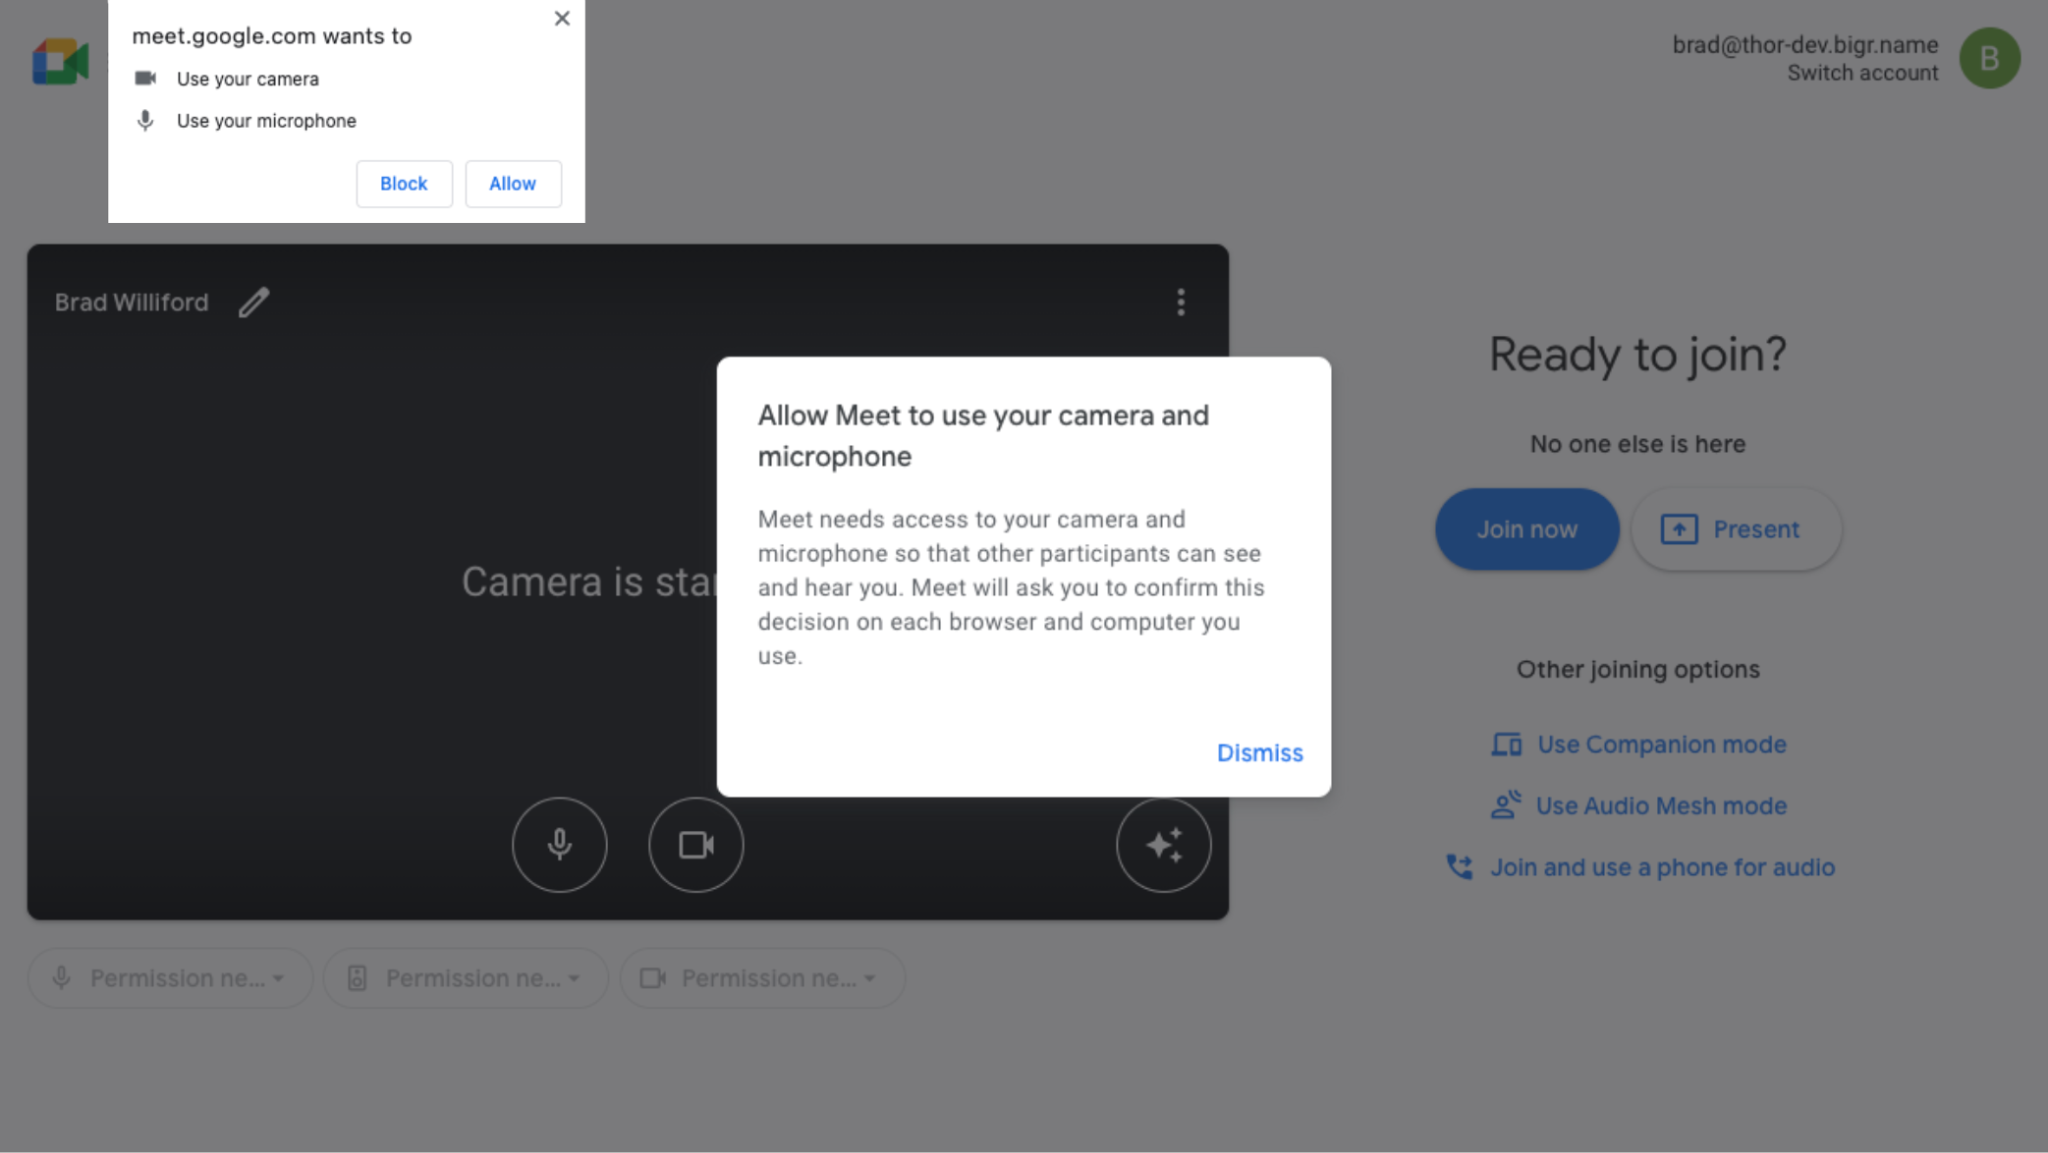Screen dimensions: 2048x1153
Task: Block camera and microphone access
Action: [404, 183]
